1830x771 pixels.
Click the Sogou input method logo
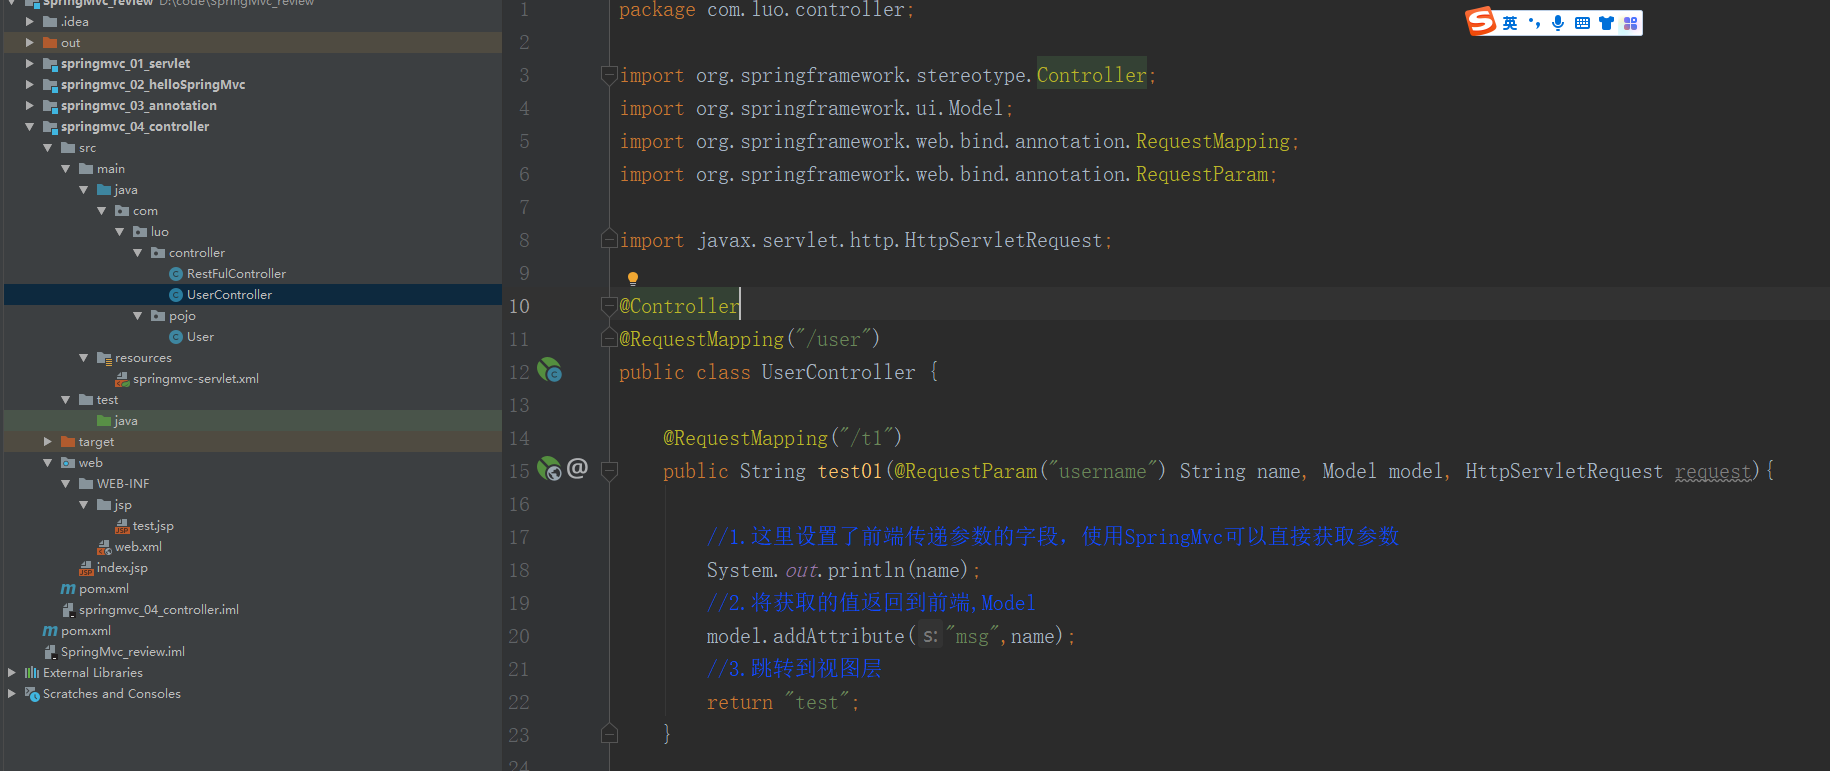click(1481, 22)
